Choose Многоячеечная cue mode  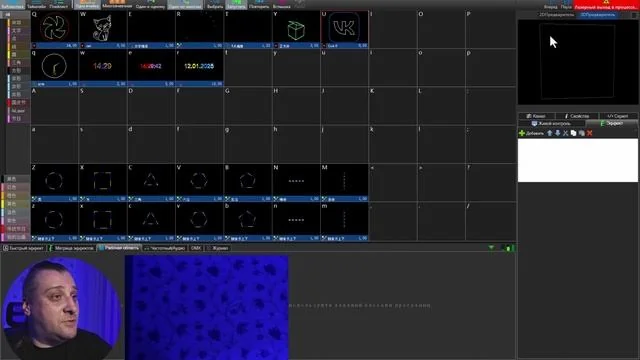pyautogui.click(x=117, y=4)
